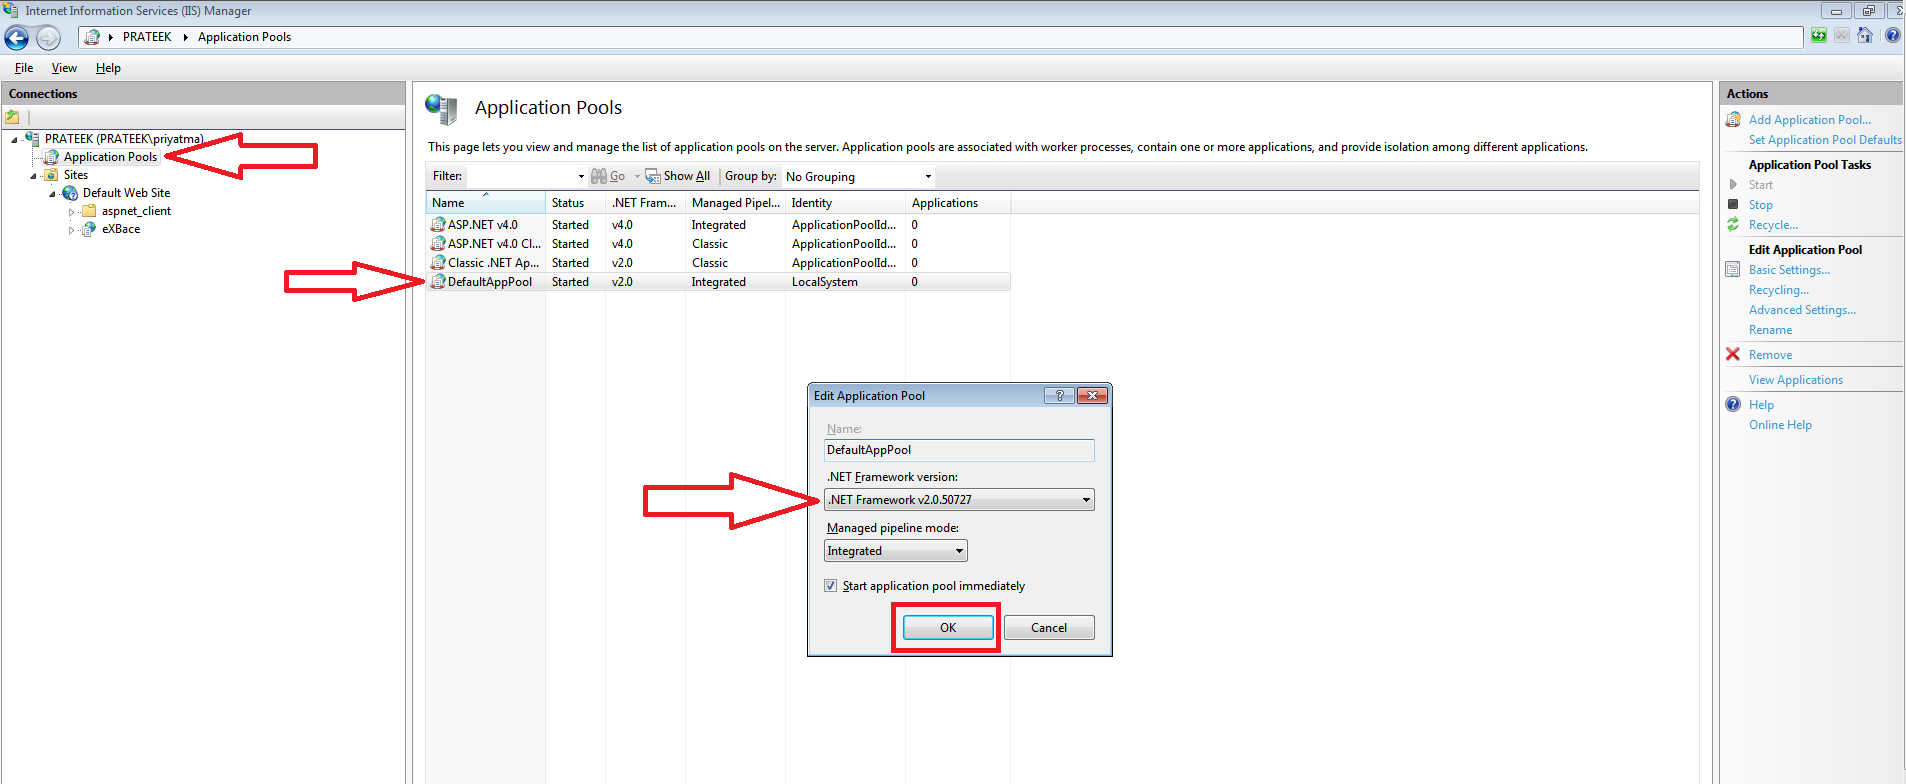Click the Online Help link
Image resolution: width=1906 pixels, height=784 pixels.
click(1780, 425)
